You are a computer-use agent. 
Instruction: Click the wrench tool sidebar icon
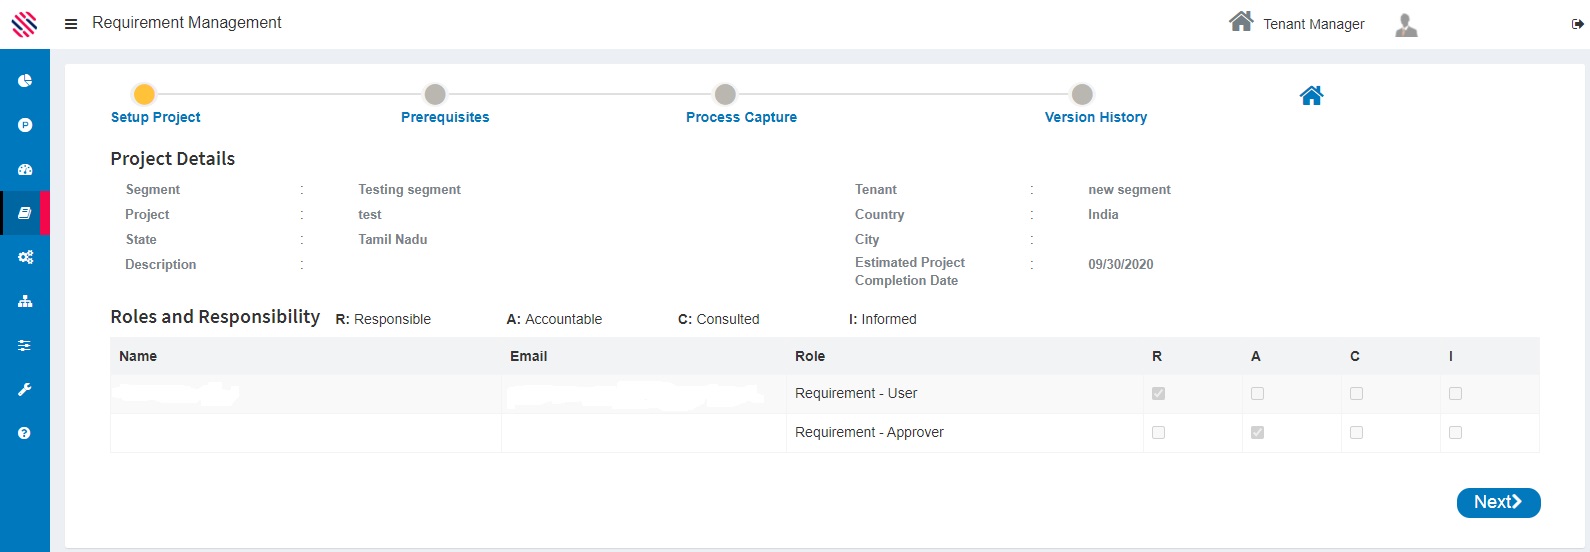[x=25, y=389]
